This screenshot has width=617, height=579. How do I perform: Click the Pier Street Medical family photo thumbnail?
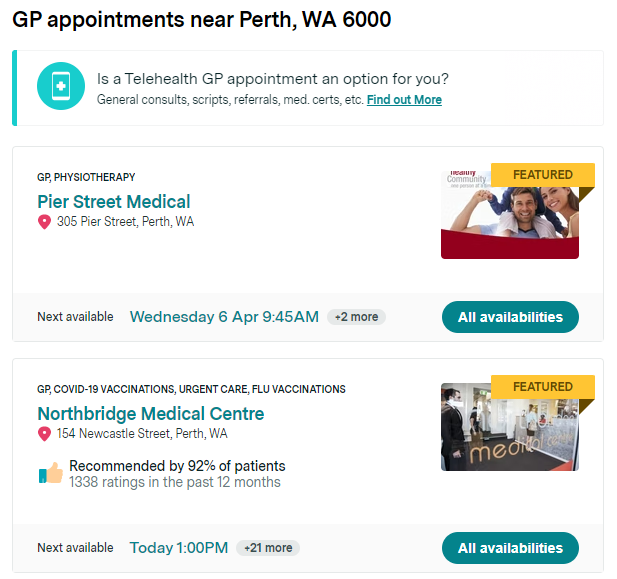point(510,215)
